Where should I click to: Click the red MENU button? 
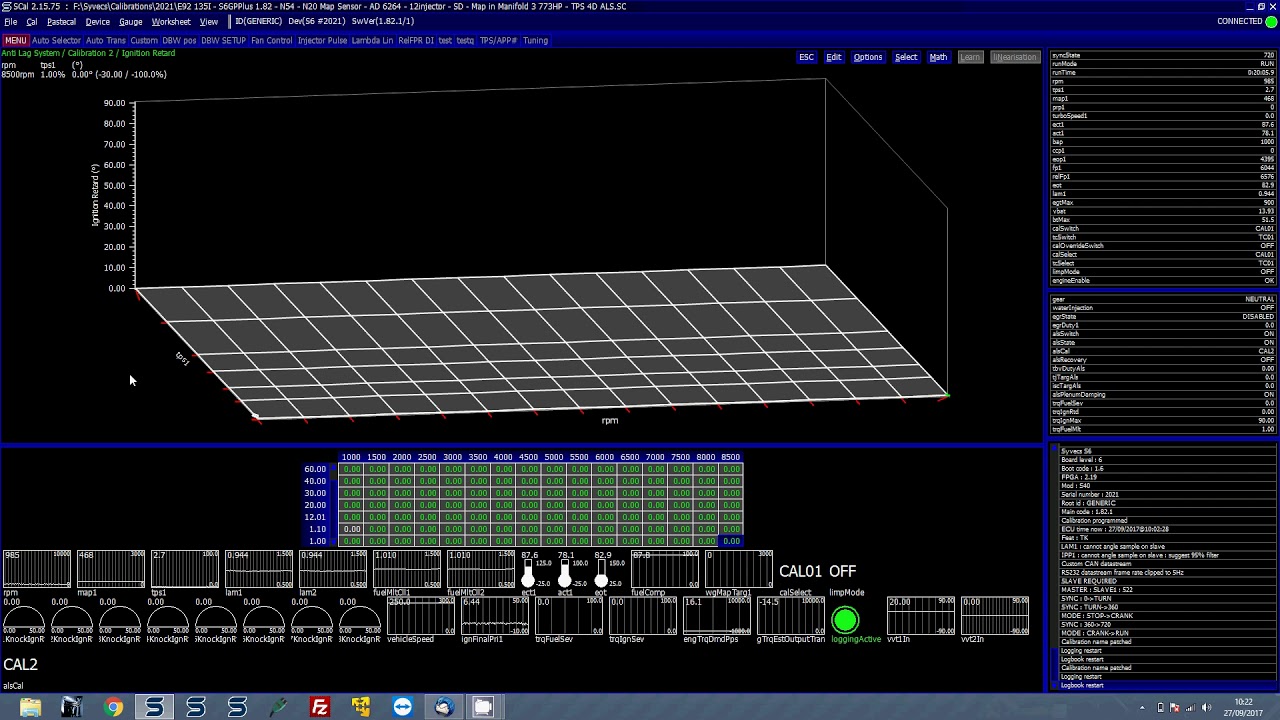point(15,41)
